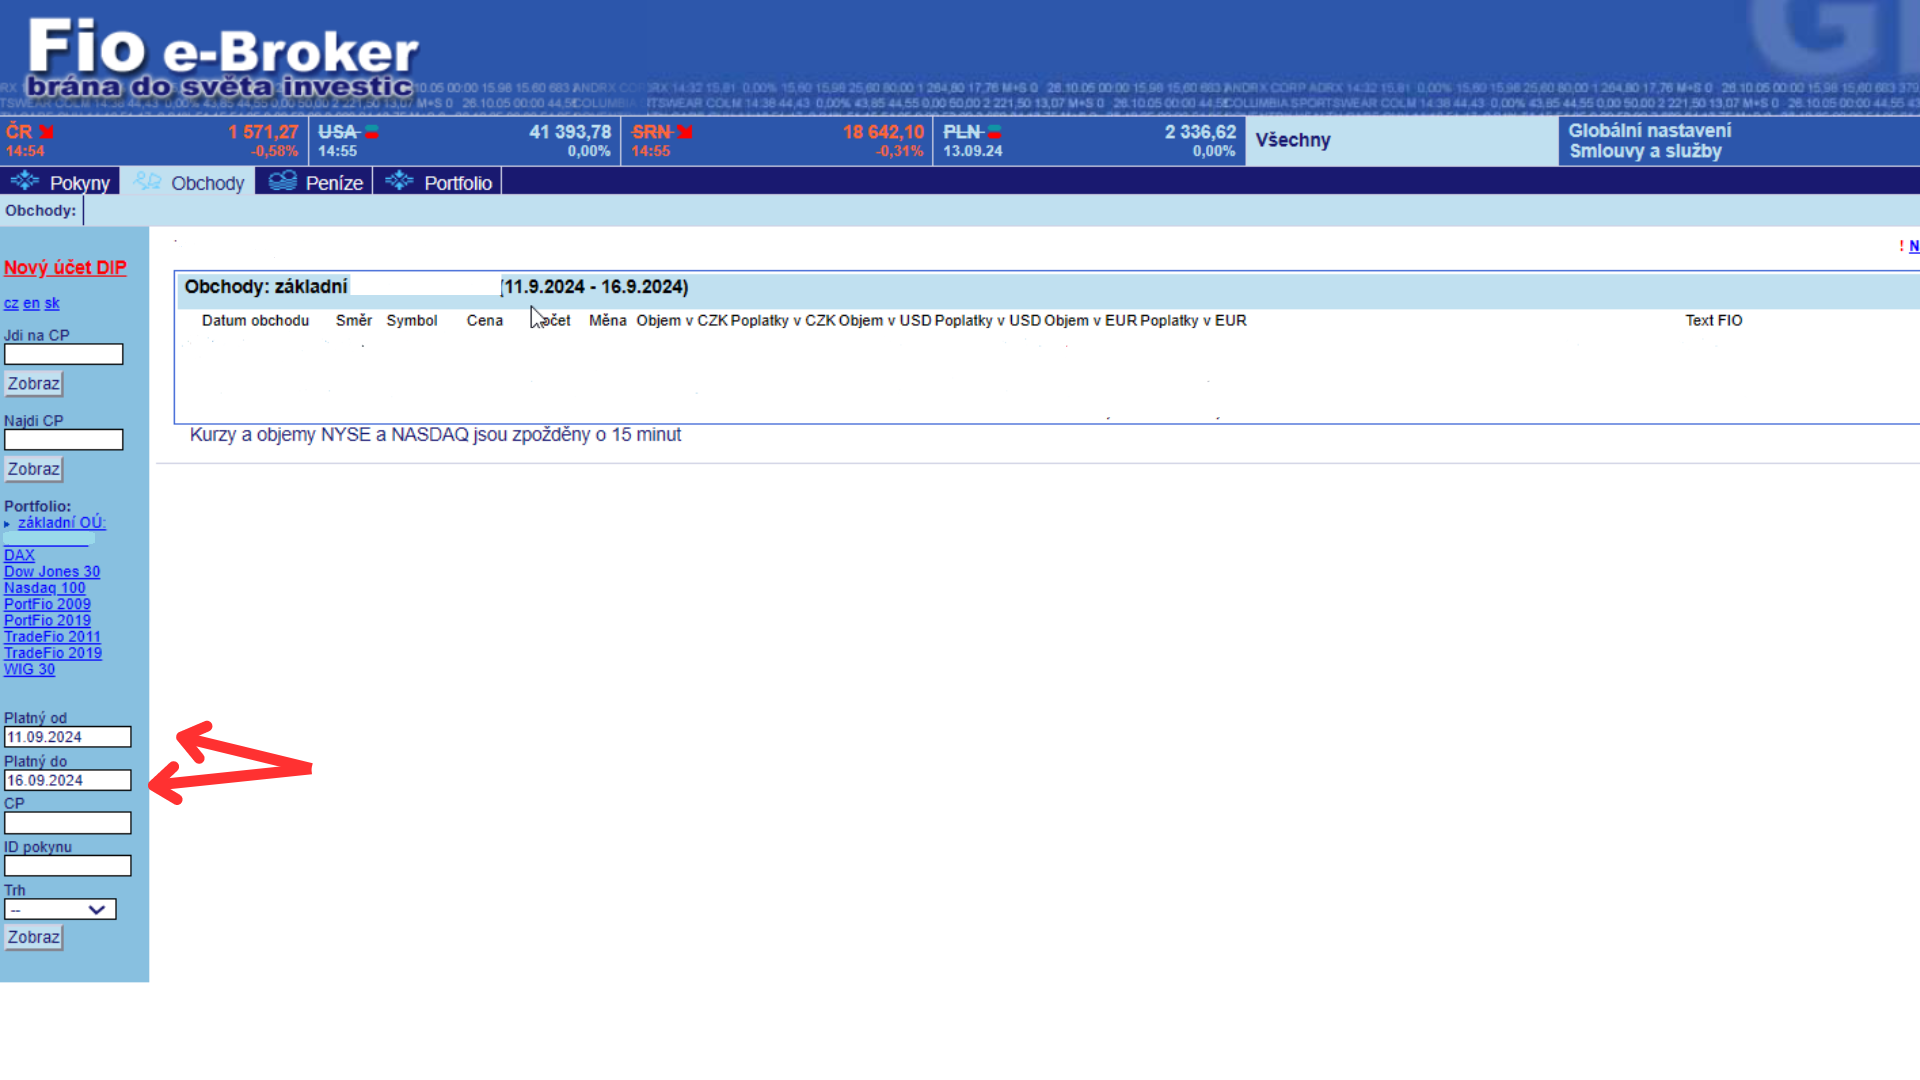
Task: Open the Portfolio tab
Action: coord(457,183)
